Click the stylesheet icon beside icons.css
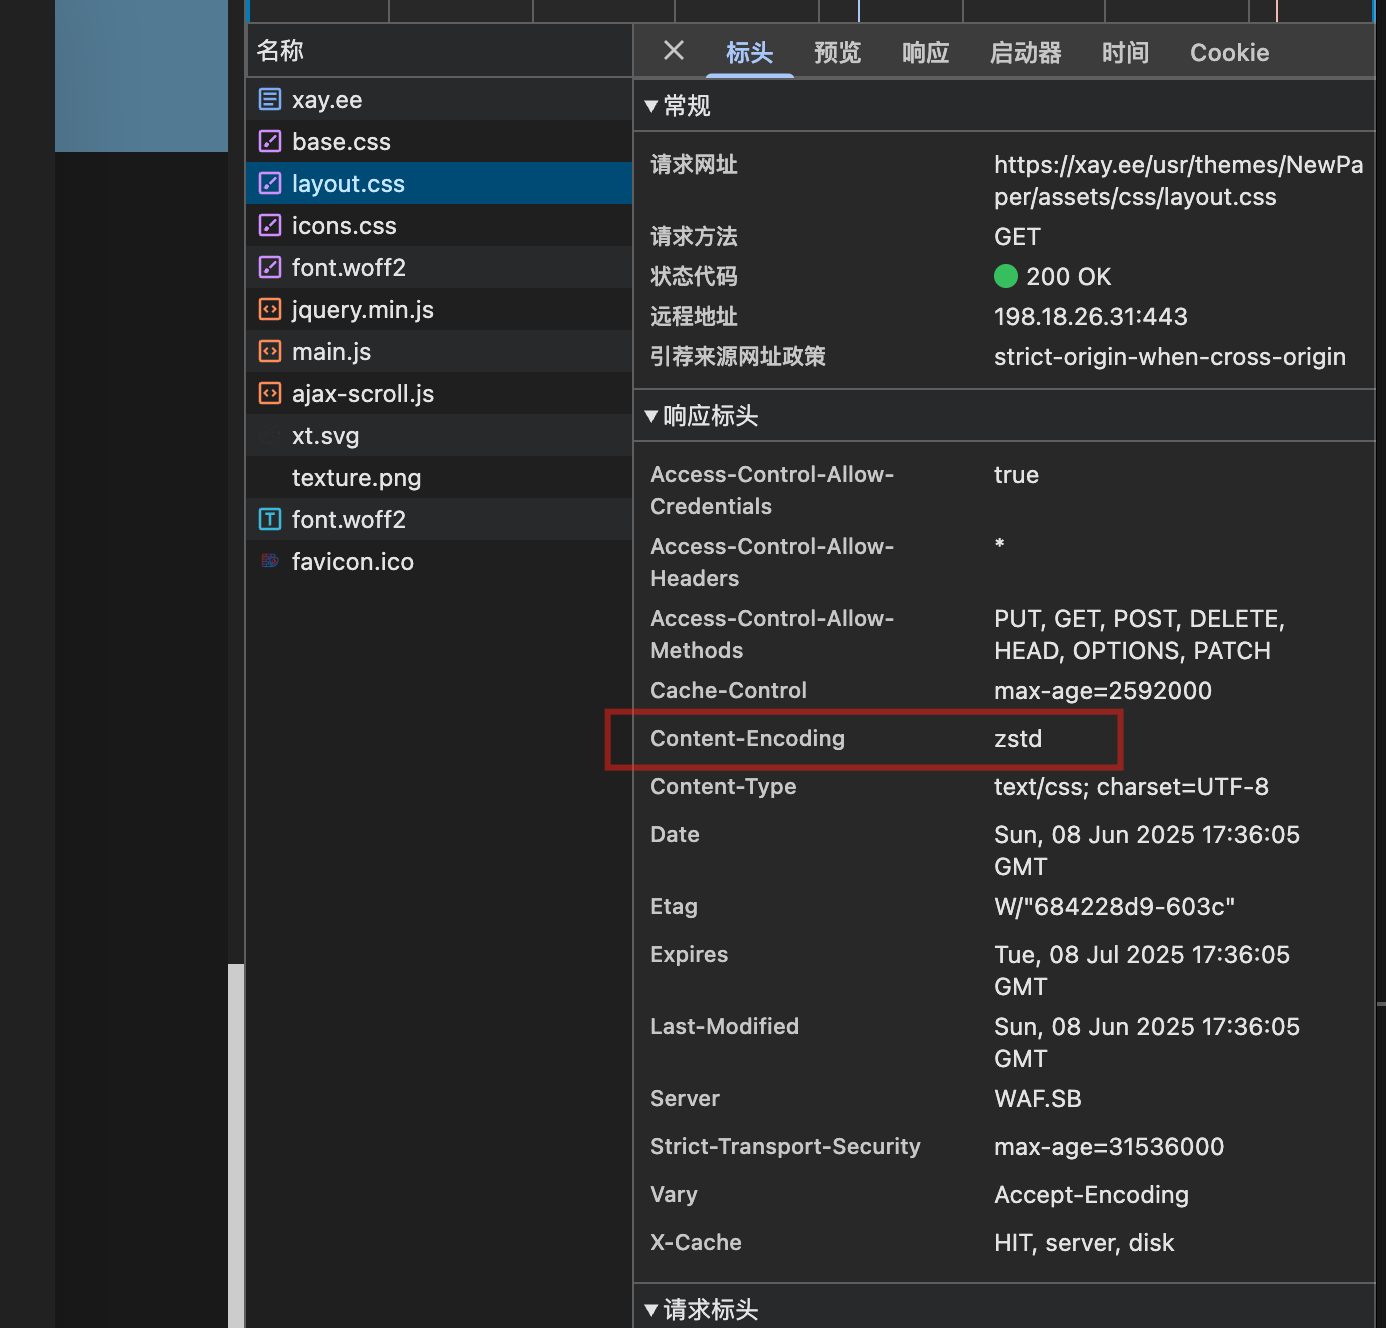 270,225
